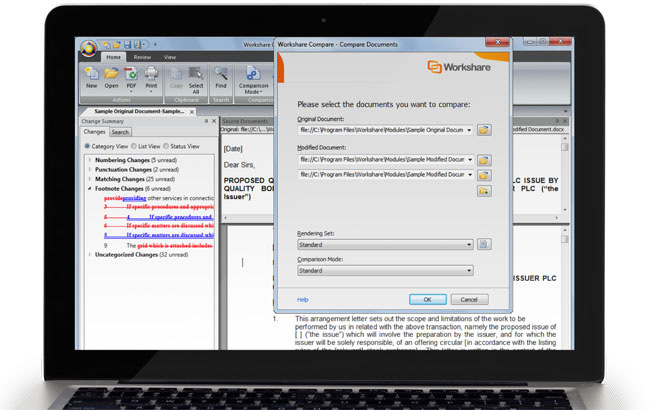Switch to the Review ribbon tab

142,57
